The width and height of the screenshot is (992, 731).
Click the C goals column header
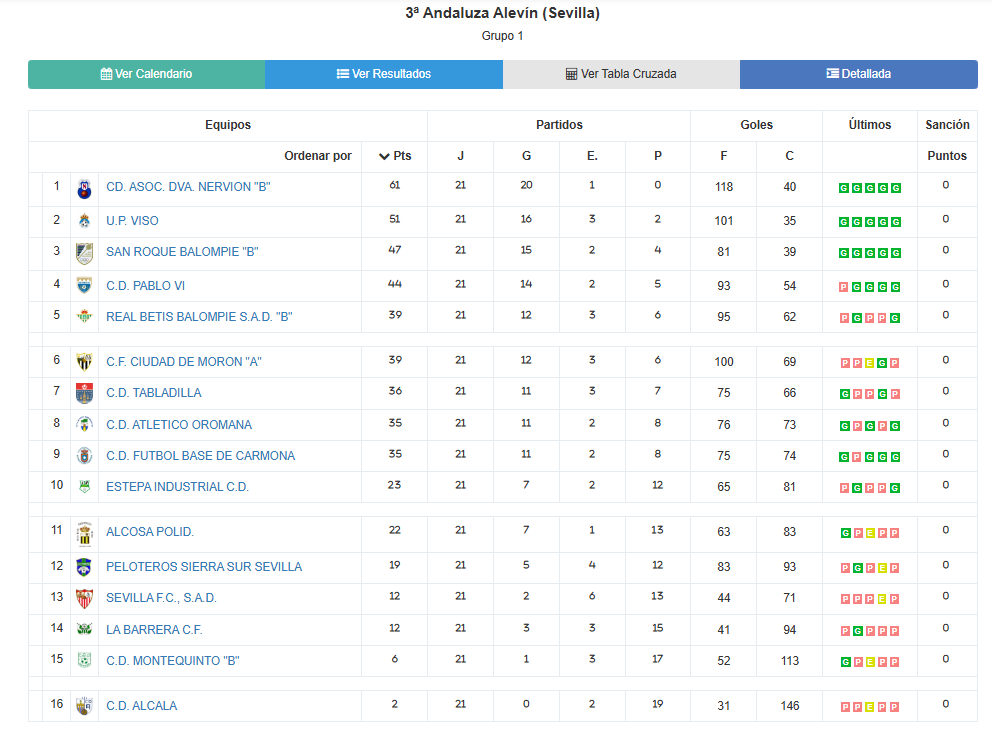pos(790,156)
